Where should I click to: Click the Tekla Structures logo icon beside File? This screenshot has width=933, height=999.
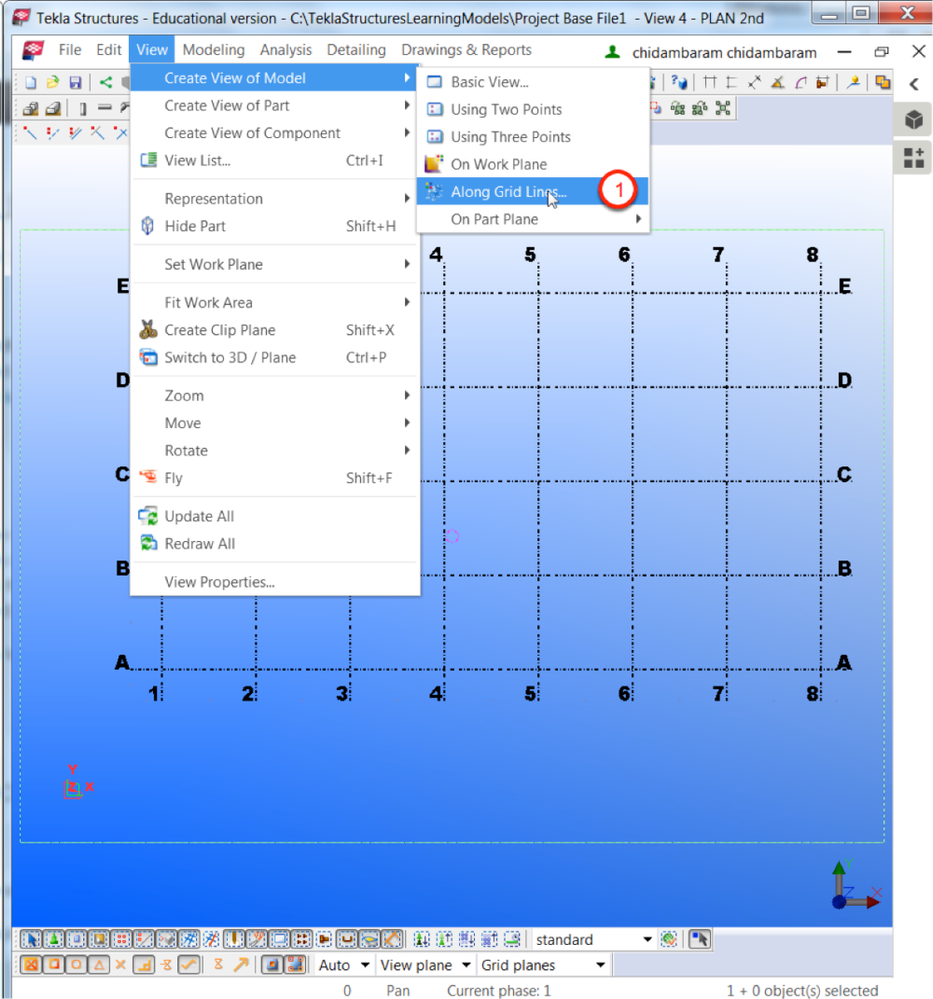coord(33,50)
